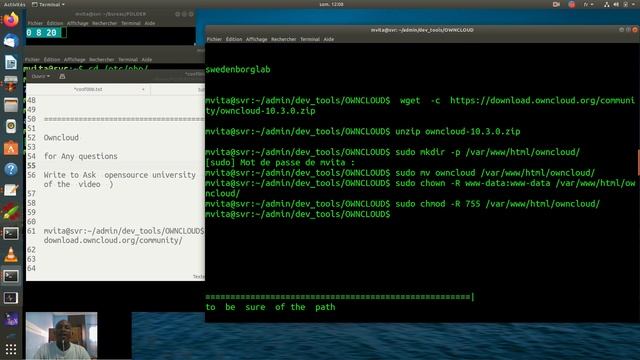This screenshot has width=640, height=360.
Task: Close the first gedit tab
Action: [143, 89]
